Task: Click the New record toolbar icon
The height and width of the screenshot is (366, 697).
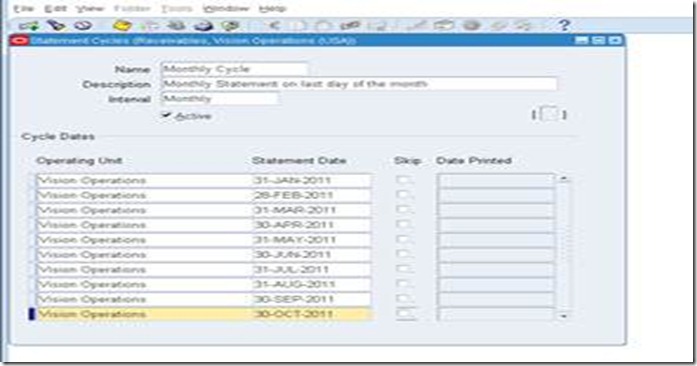Action: 29,25
